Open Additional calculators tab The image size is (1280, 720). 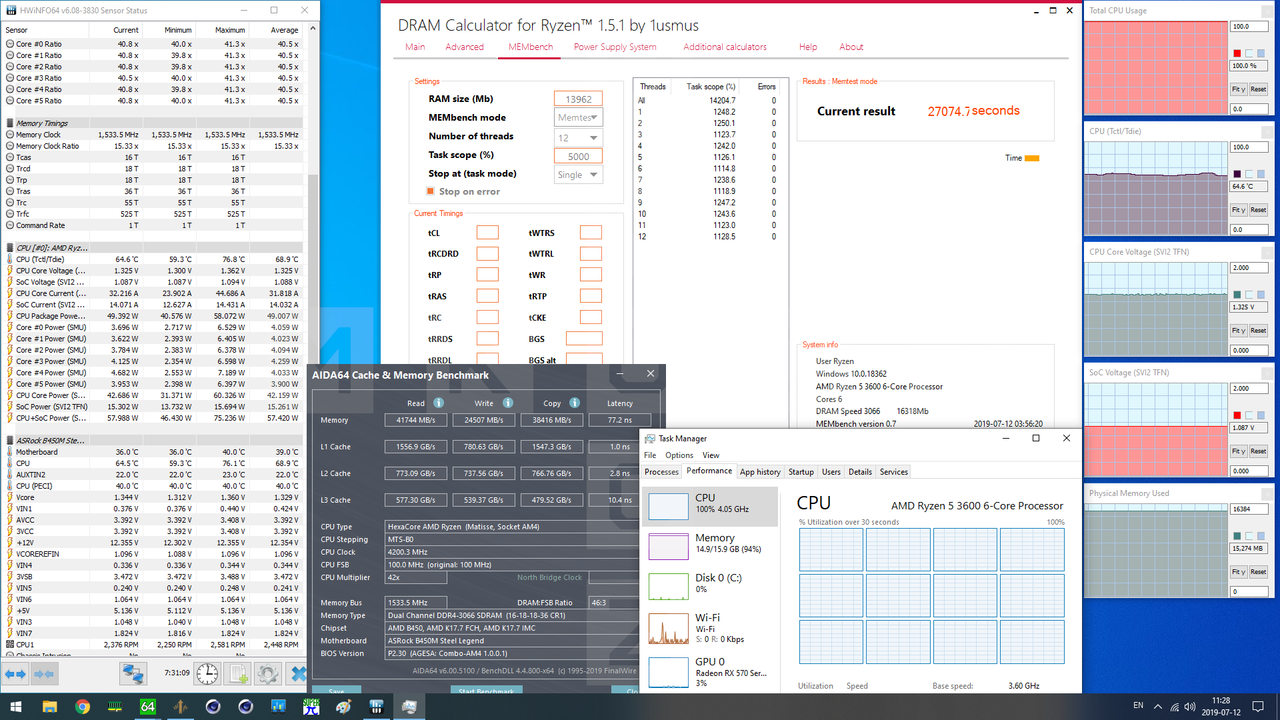point(725,47)
